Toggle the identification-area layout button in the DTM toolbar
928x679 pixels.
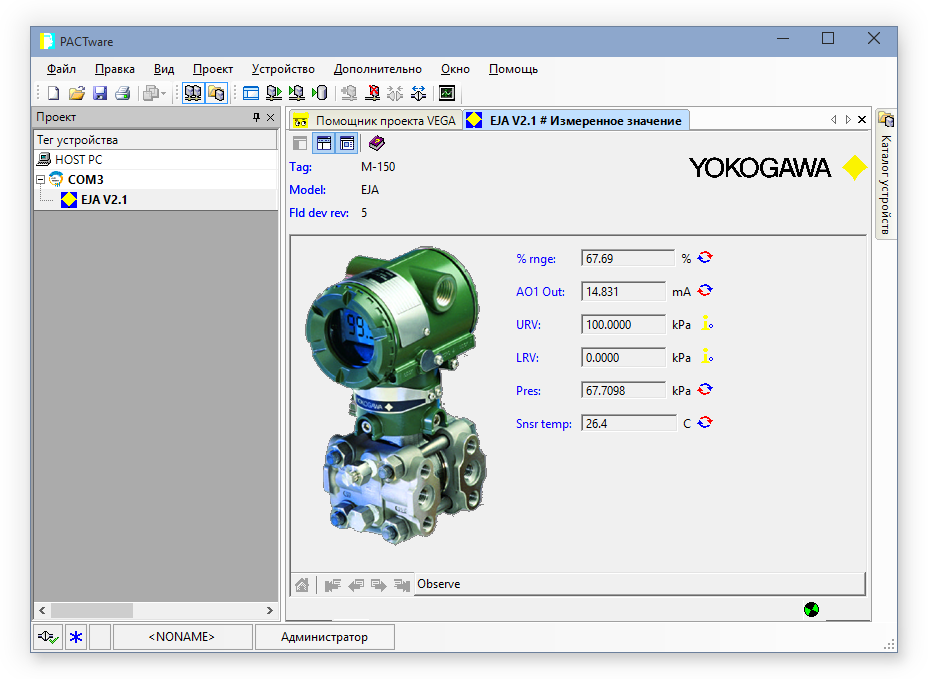pyautogui.click(x=347, y=143)
